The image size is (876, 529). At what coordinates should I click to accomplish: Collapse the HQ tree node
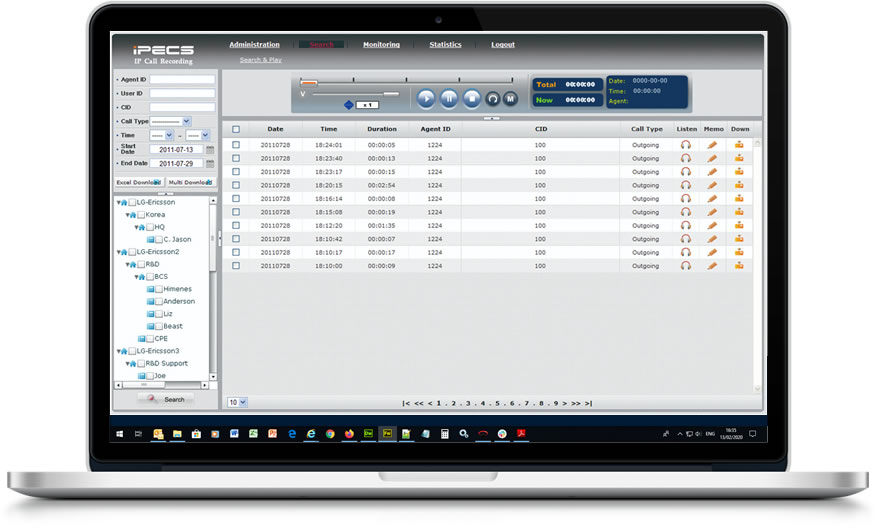pyautogui.click(x=136, y=227)
